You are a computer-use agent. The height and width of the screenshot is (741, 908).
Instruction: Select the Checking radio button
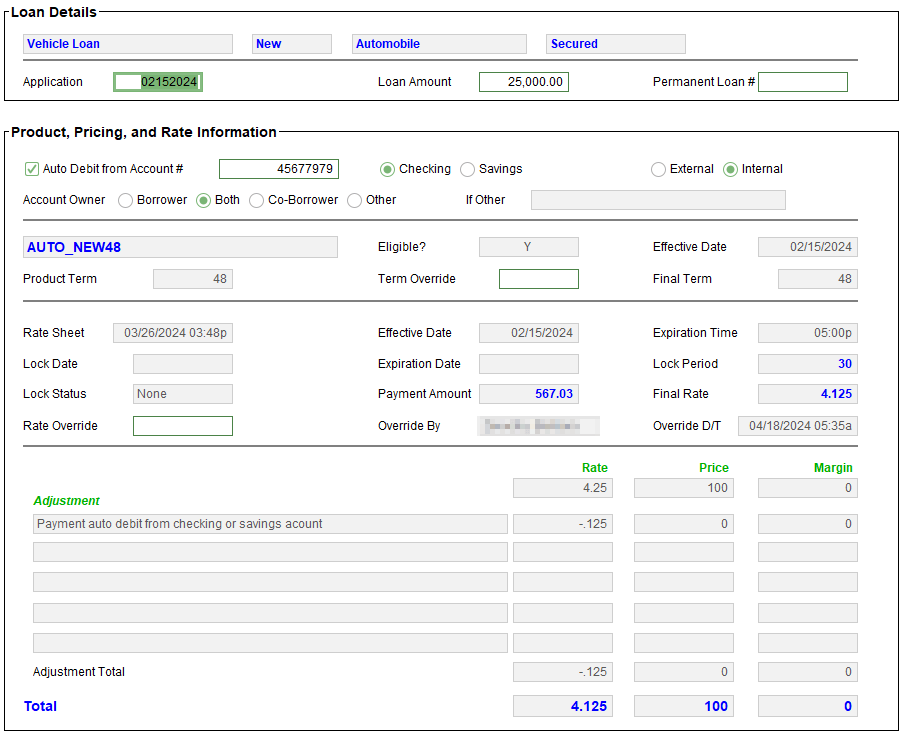click(387, 170)
